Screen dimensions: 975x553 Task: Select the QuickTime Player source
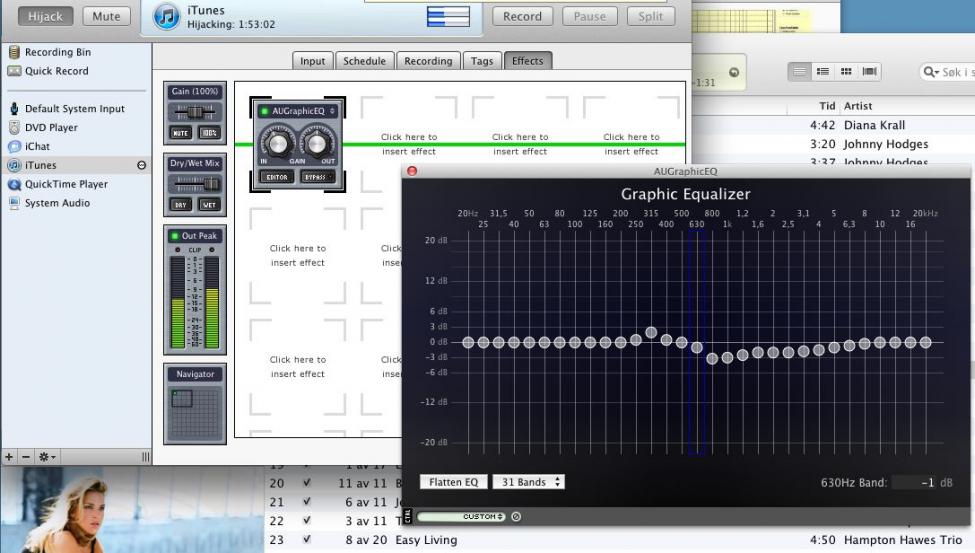tap(66, 184)
